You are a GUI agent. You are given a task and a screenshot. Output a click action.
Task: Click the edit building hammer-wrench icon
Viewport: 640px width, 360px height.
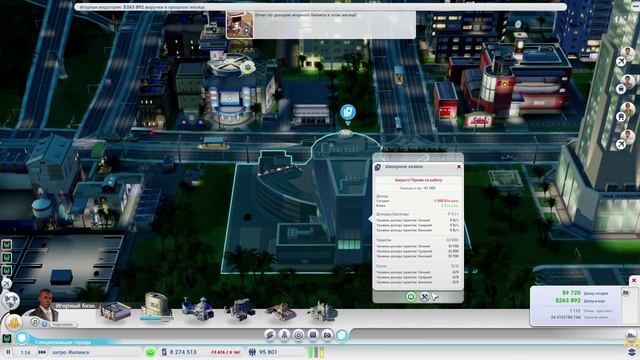(x=424, y=297)
